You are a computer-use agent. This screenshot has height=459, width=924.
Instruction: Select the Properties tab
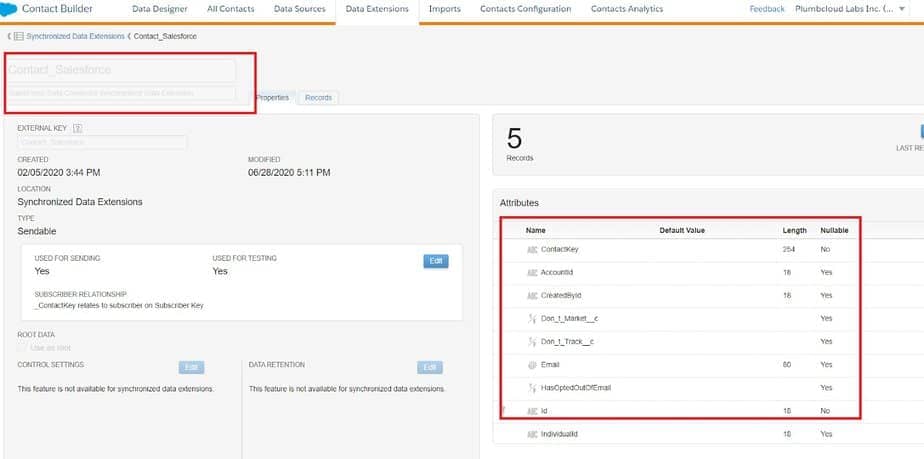pyautogui.click(x=272, y=98)
